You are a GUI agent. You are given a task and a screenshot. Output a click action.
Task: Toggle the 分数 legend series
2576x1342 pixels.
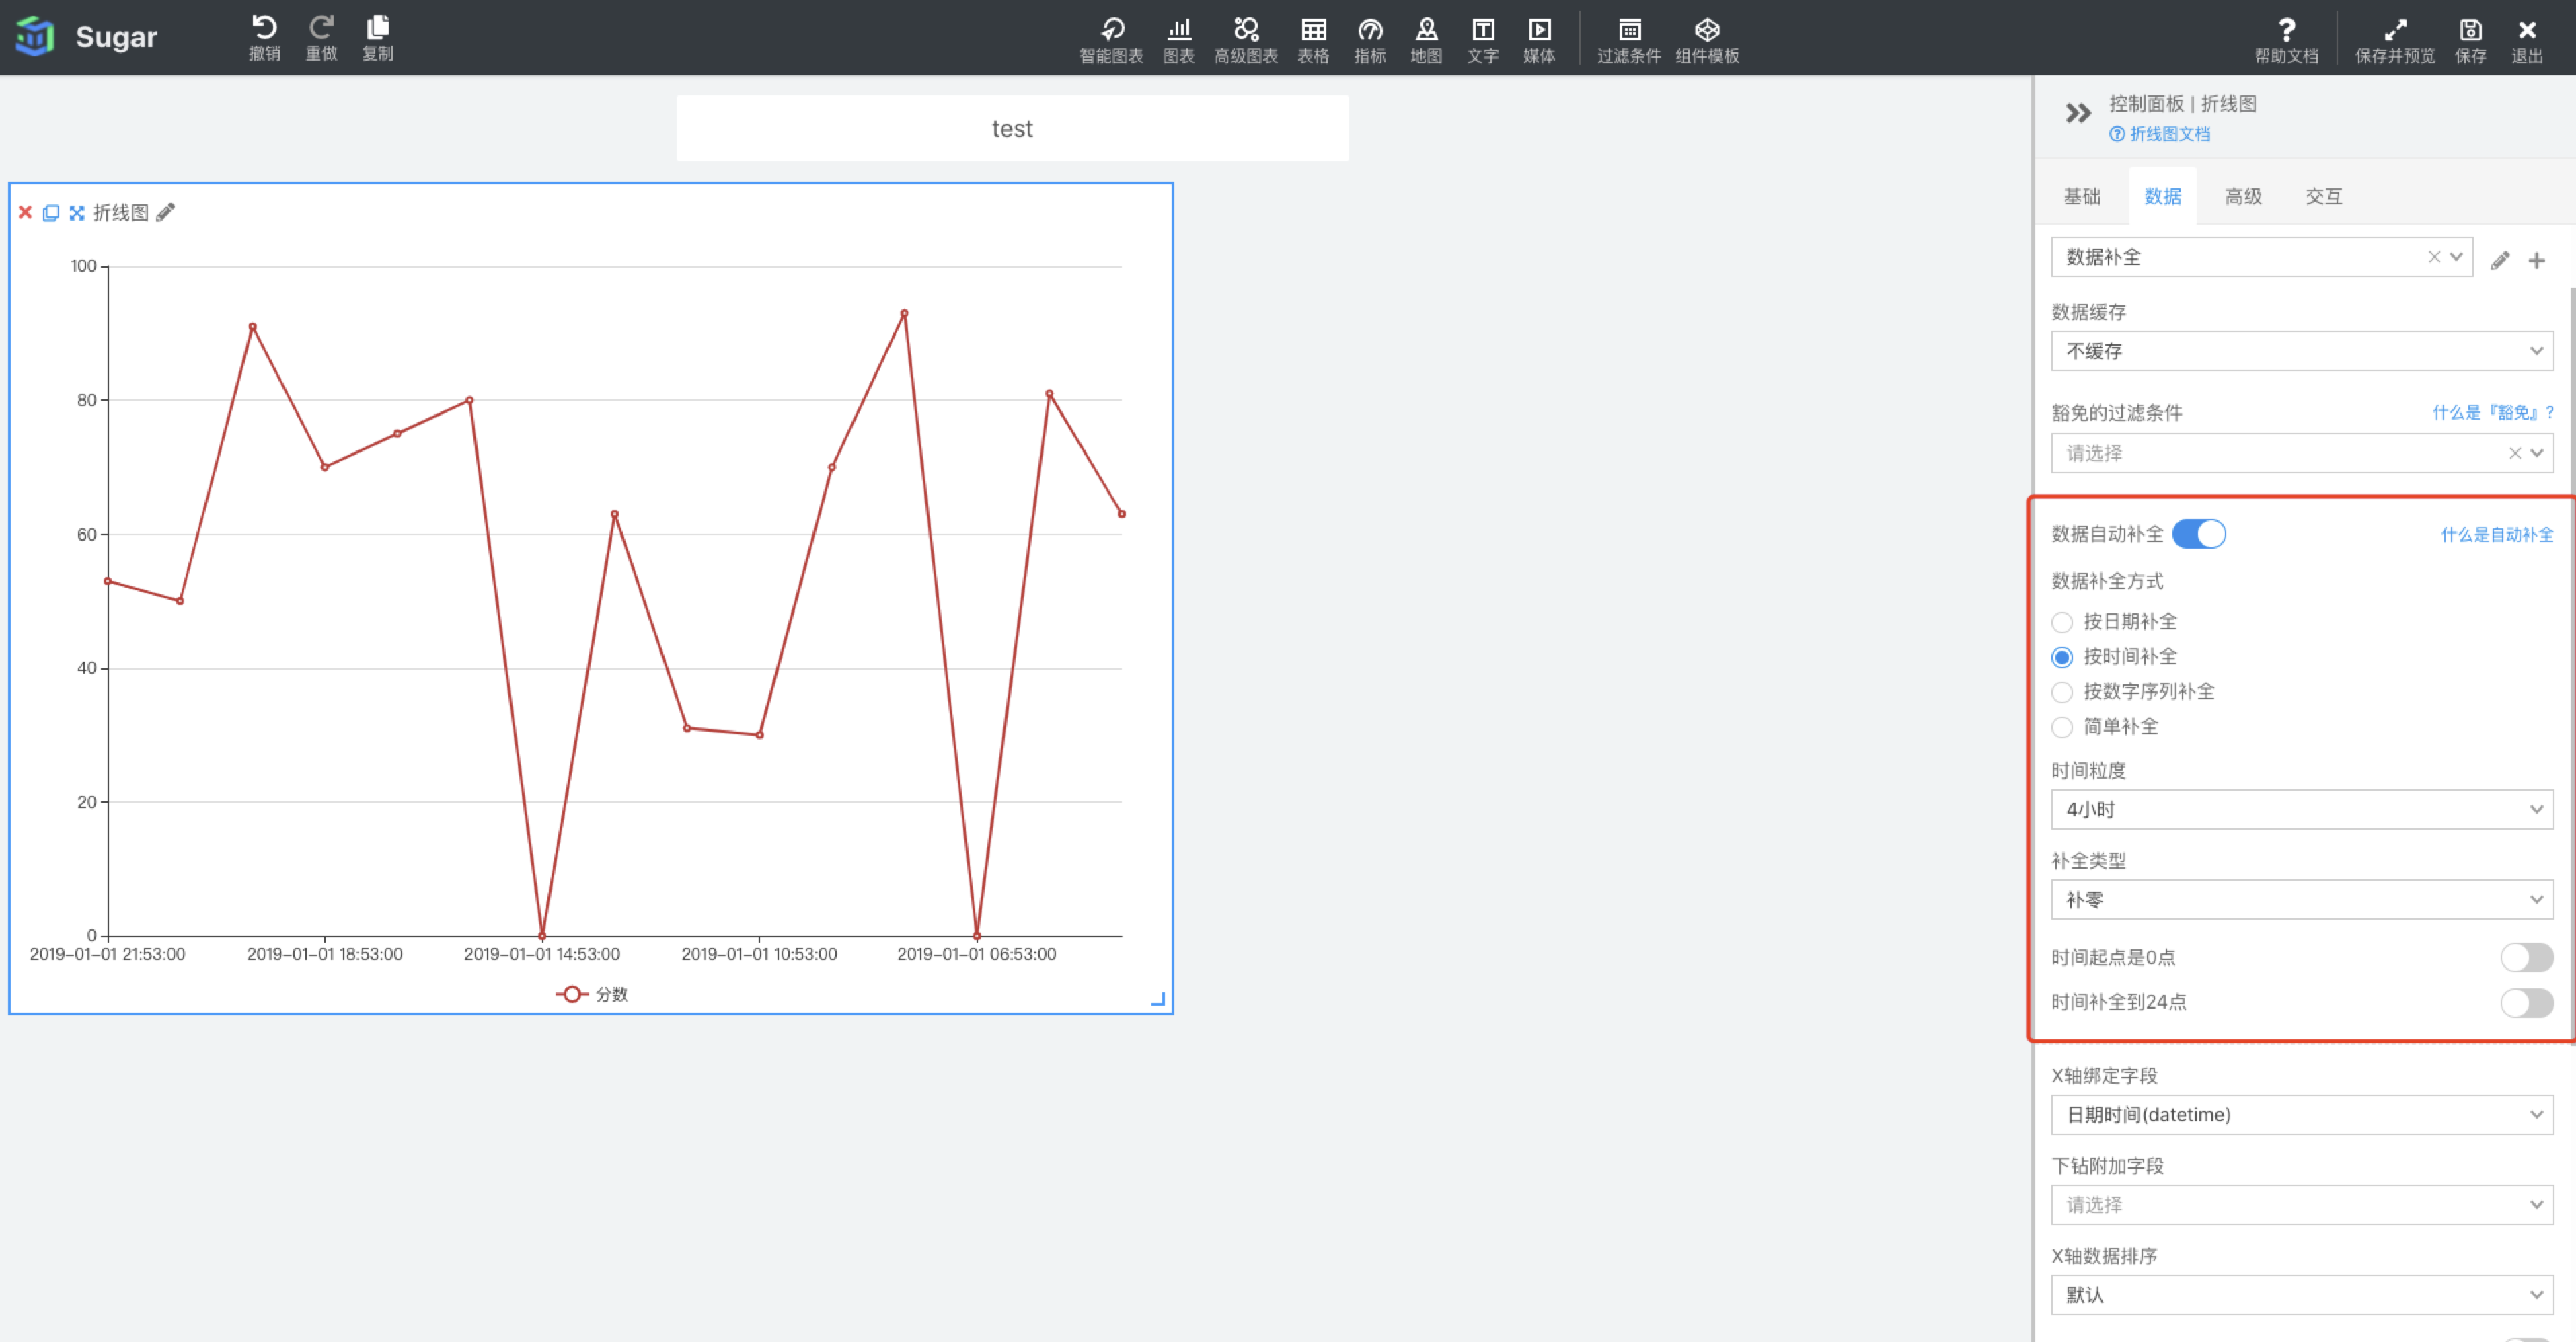(x=591, y=994)
